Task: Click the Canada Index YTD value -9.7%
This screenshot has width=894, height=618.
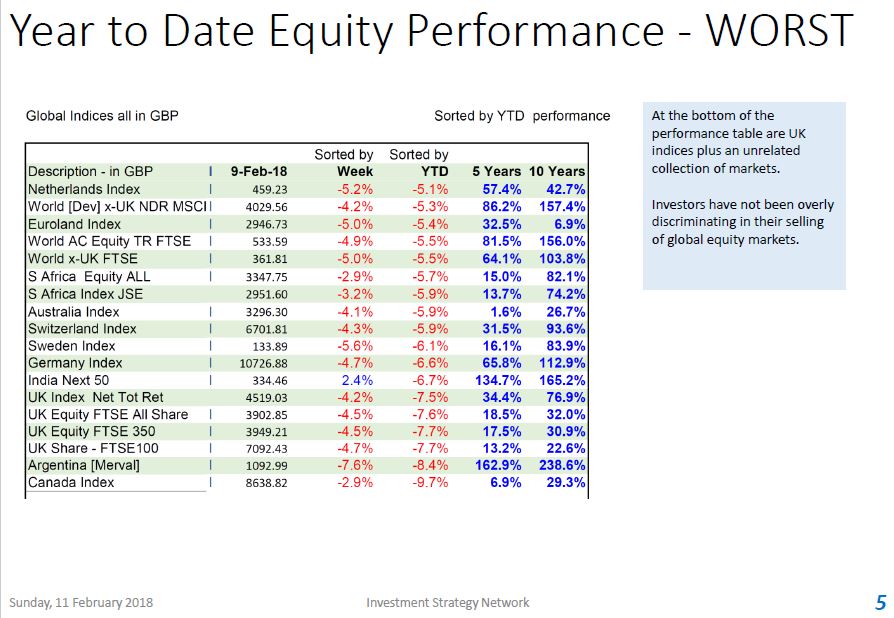Action: pos(431,483)
